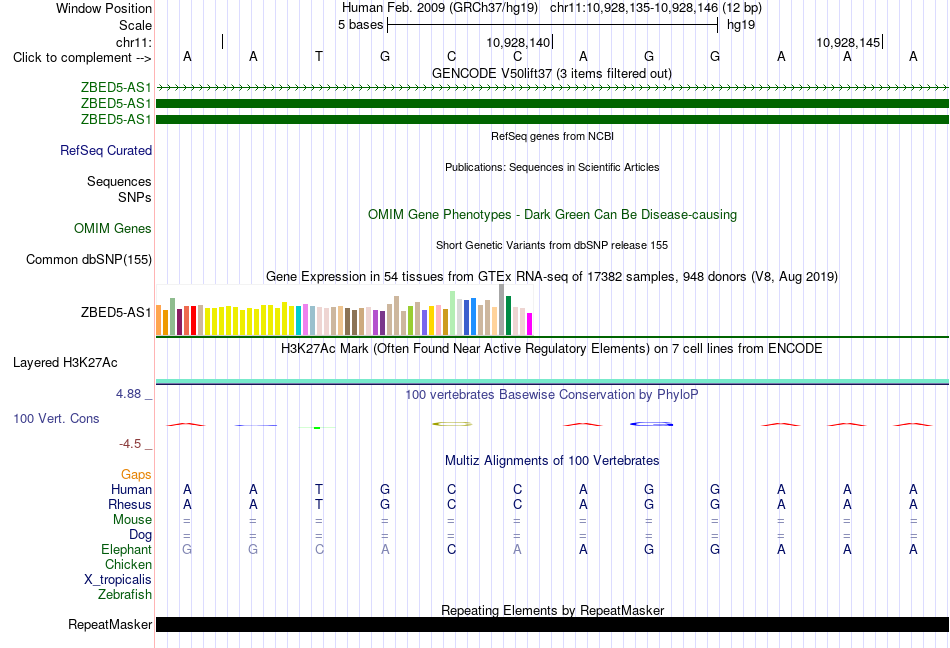
Task: Click the Mouse alignment row label
Action: (132, 520)
